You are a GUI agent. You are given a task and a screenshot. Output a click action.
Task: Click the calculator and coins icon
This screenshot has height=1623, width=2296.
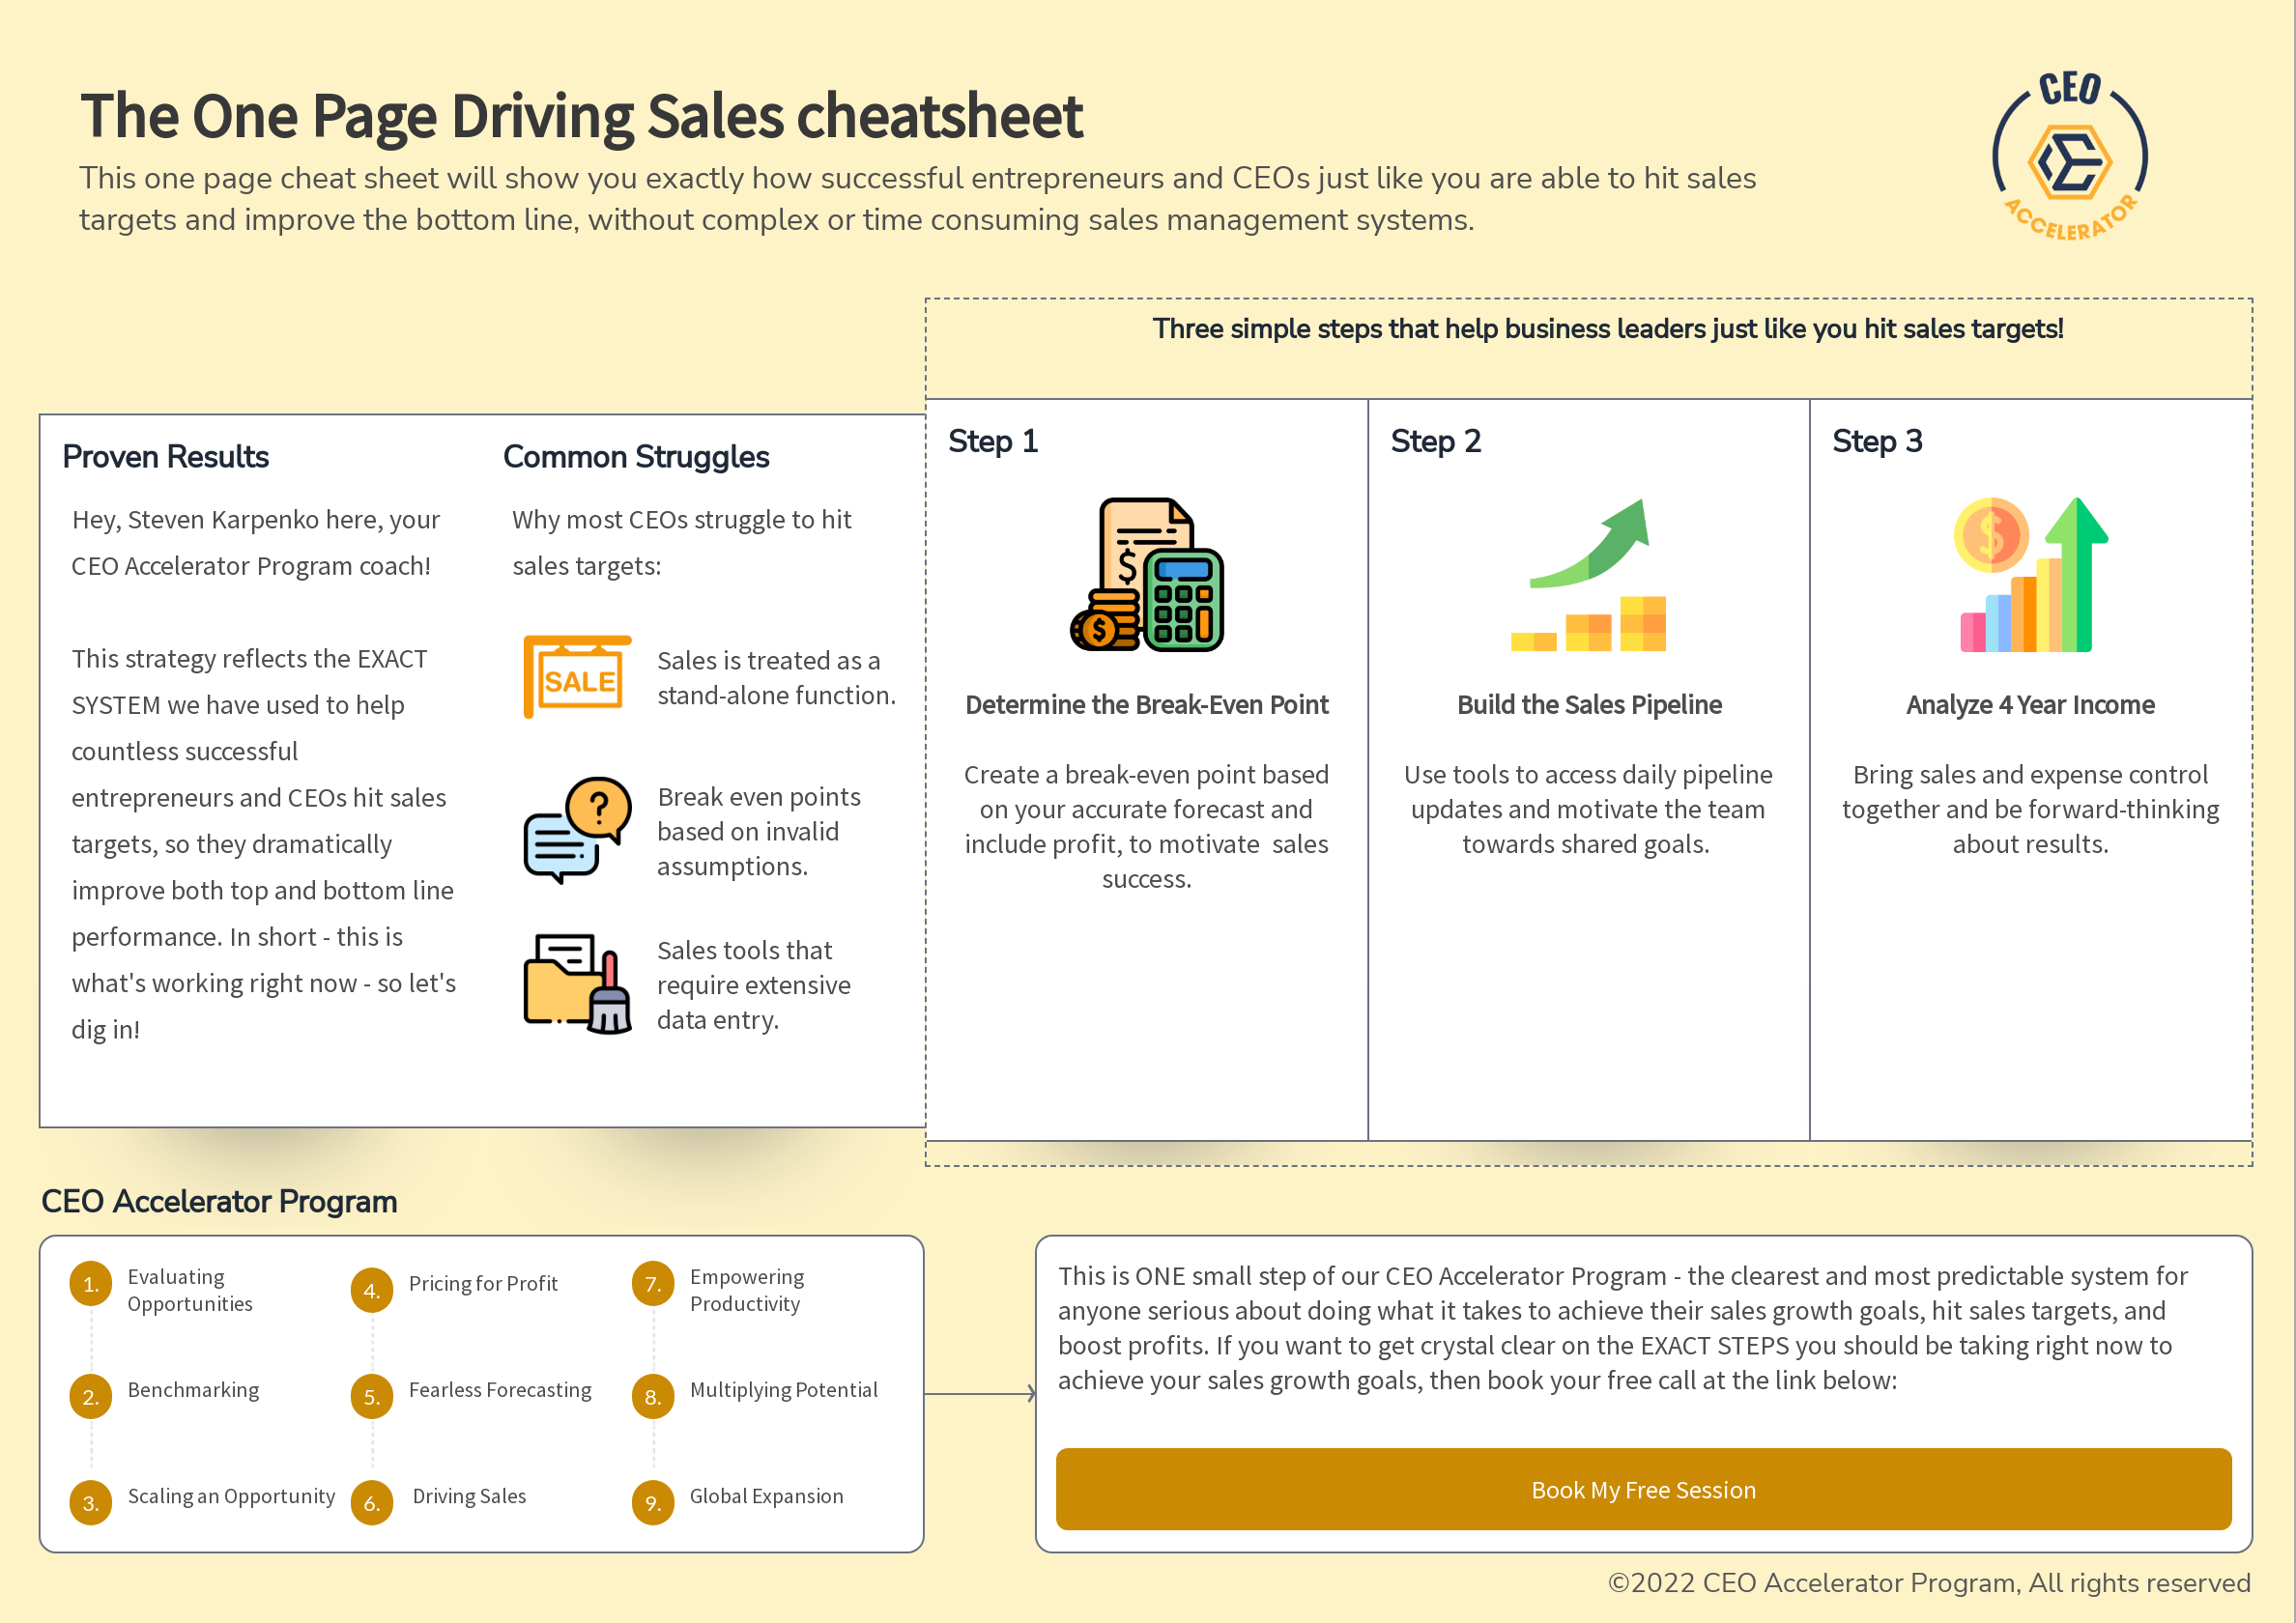click(x=1147, y=575)
